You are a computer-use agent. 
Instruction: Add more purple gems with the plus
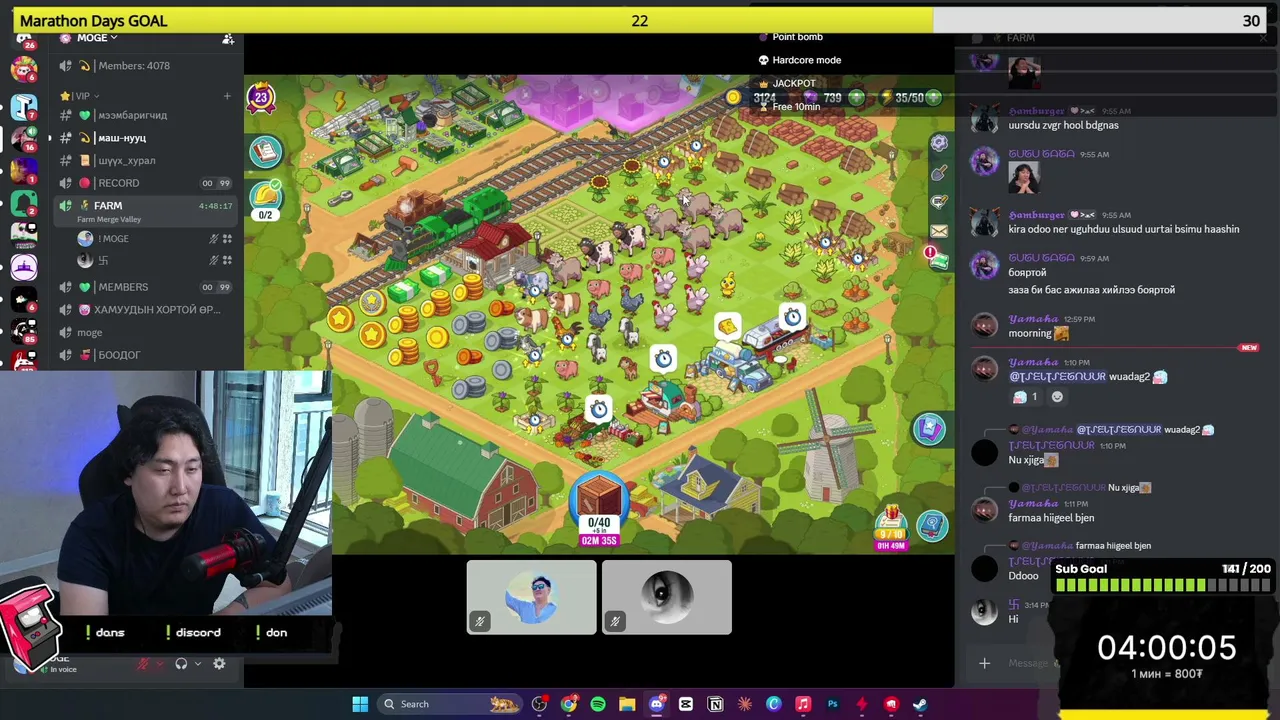coord(857,98)
